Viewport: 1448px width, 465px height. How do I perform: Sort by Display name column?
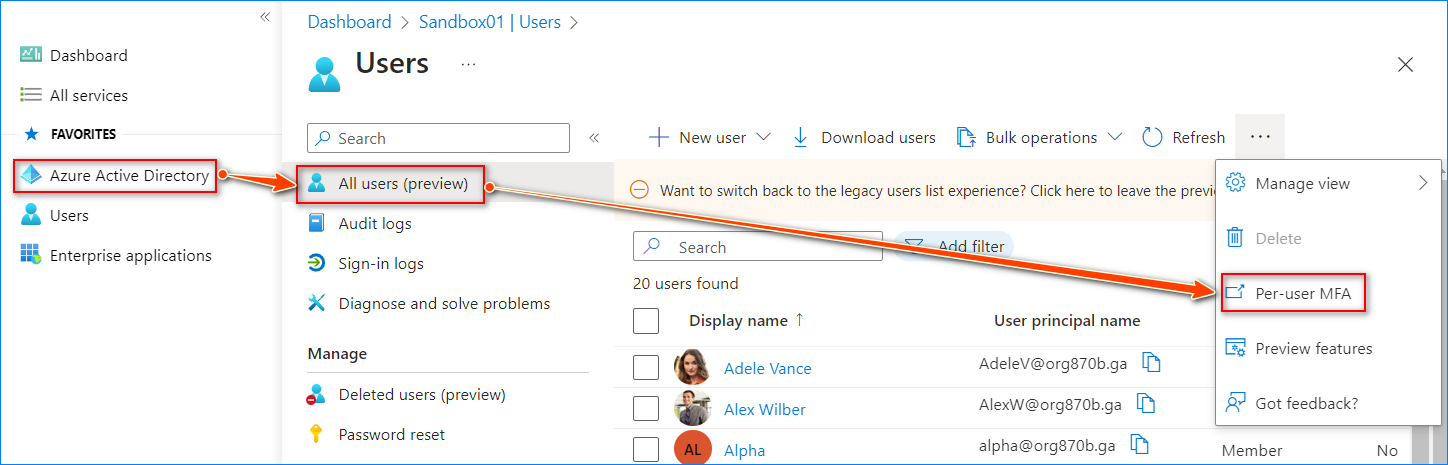(x=746, y=321)
